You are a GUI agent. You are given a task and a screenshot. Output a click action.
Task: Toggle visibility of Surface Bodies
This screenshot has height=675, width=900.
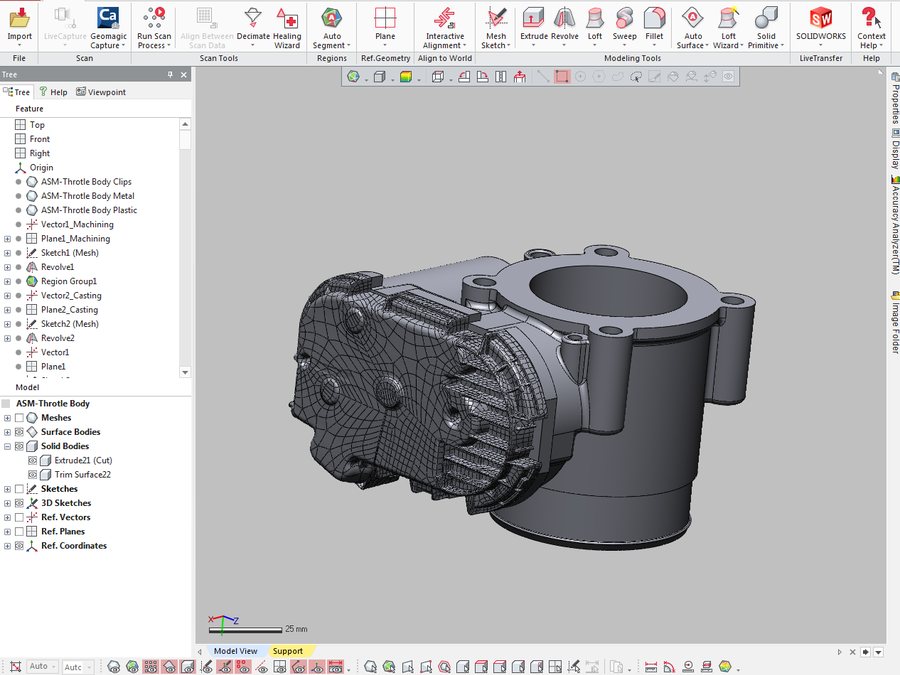pos(19,432)
